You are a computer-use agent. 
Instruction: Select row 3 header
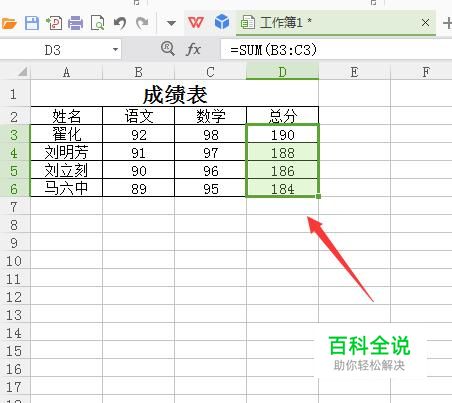point(15,134)
